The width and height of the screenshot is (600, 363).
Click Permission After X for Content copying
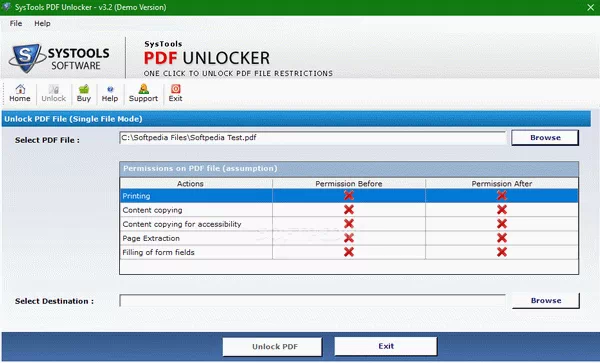[x=502, y=210]
